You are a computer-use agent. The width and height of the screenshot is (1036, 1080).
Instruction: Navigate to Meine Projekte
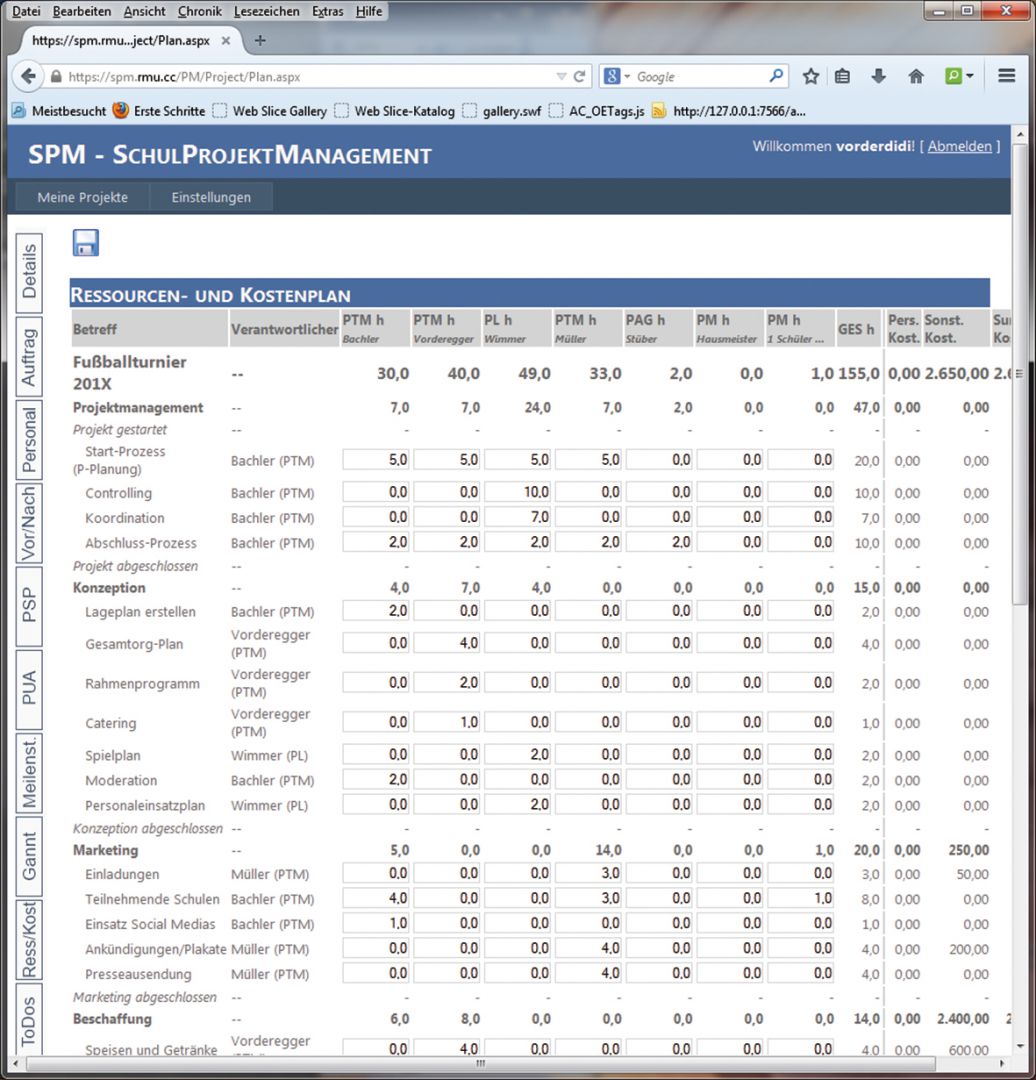point(83,197)
